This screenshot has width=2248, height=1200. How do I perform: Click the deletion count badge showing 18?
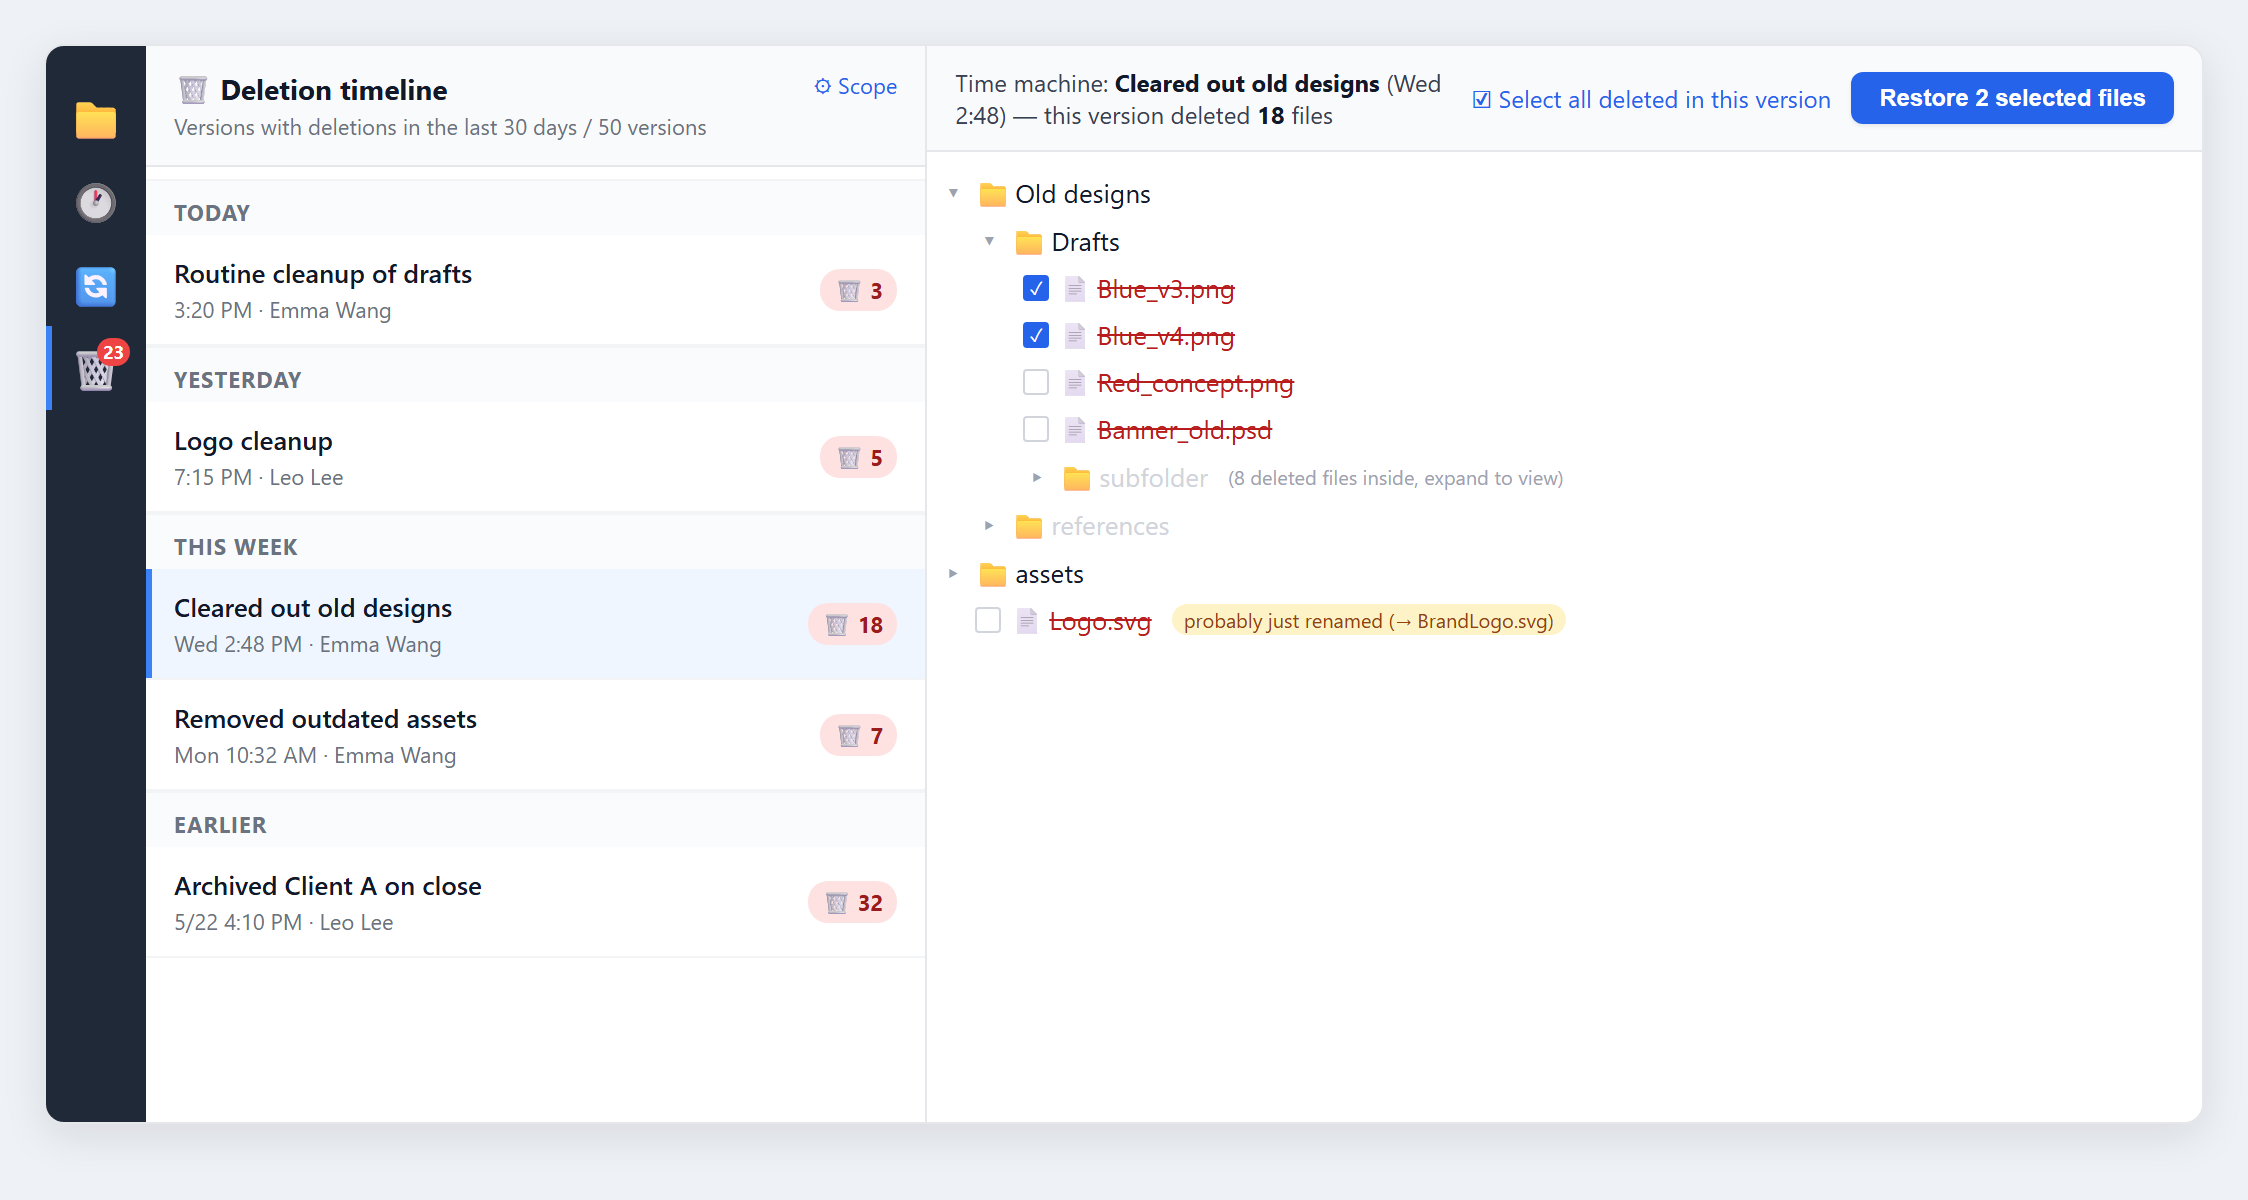pyautogui.click(x=852, y=625)
